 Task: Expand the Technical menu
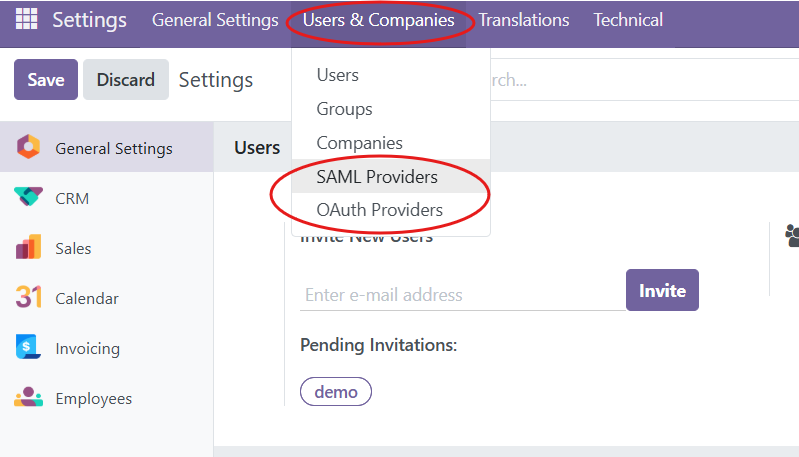(x=628, y=20)
